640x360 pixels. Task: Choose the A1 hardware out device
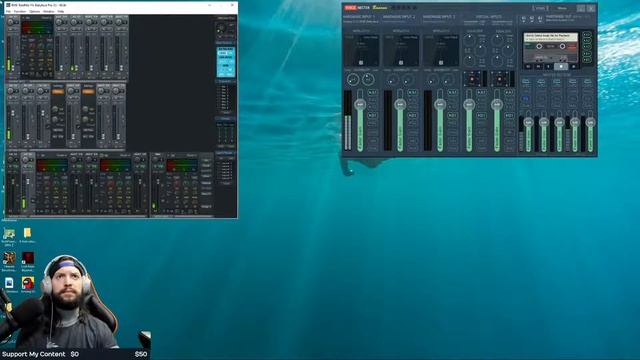(x=524, y=19)
